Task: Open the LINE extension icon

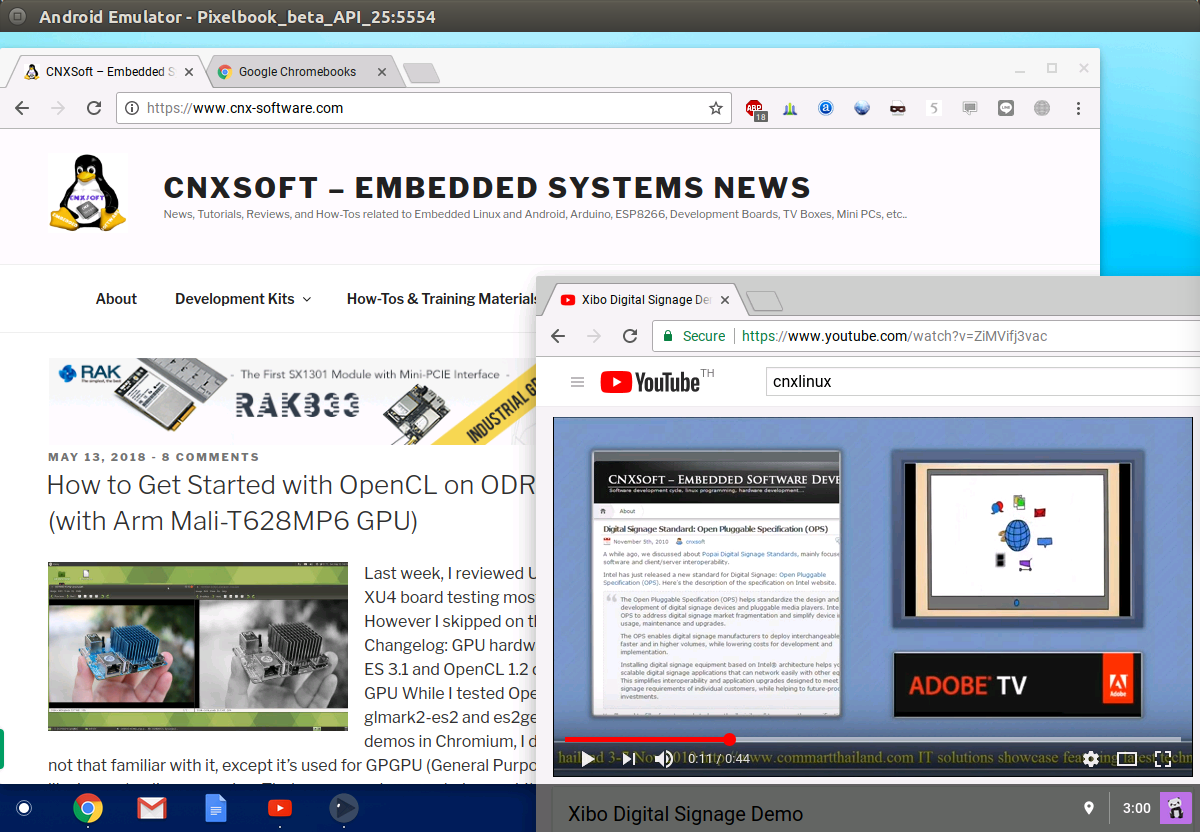Action: tap(1006, 108)
